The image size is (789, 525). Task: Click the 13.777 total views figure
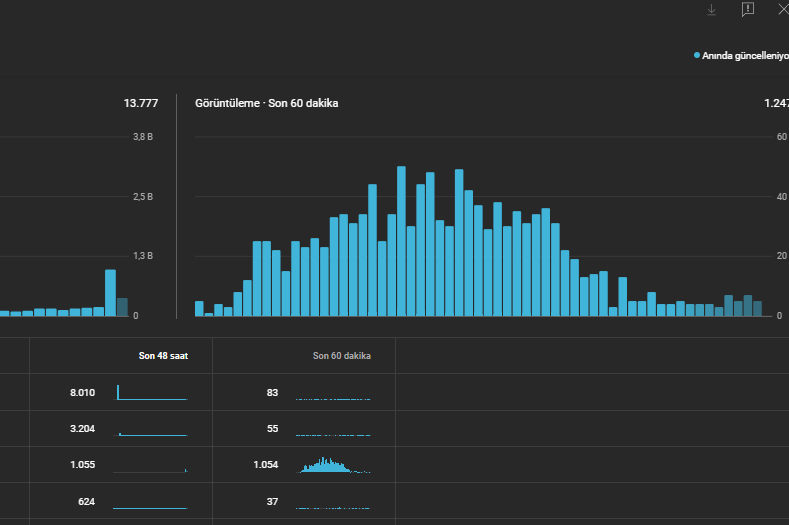(140, 103)
